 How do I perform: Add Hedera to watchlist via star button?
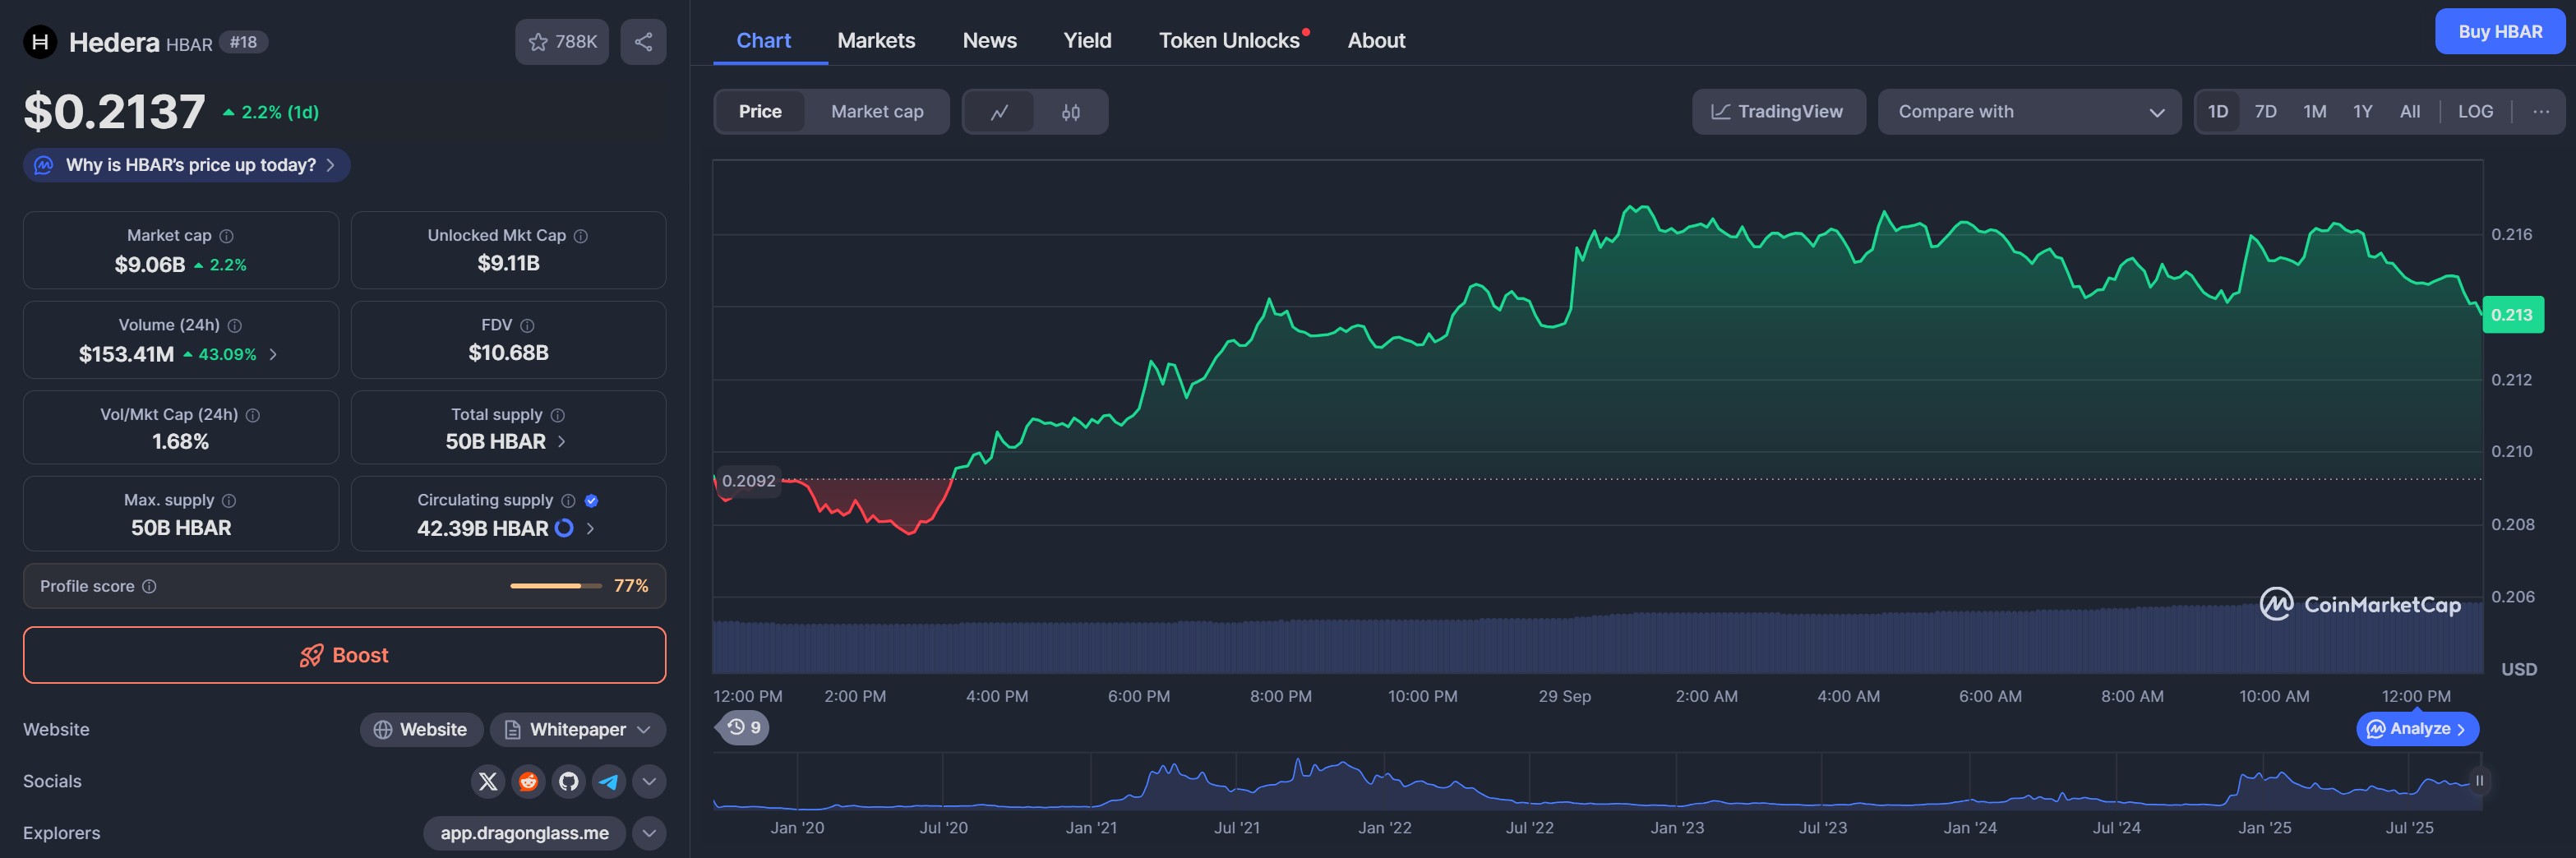click(561, 42)
